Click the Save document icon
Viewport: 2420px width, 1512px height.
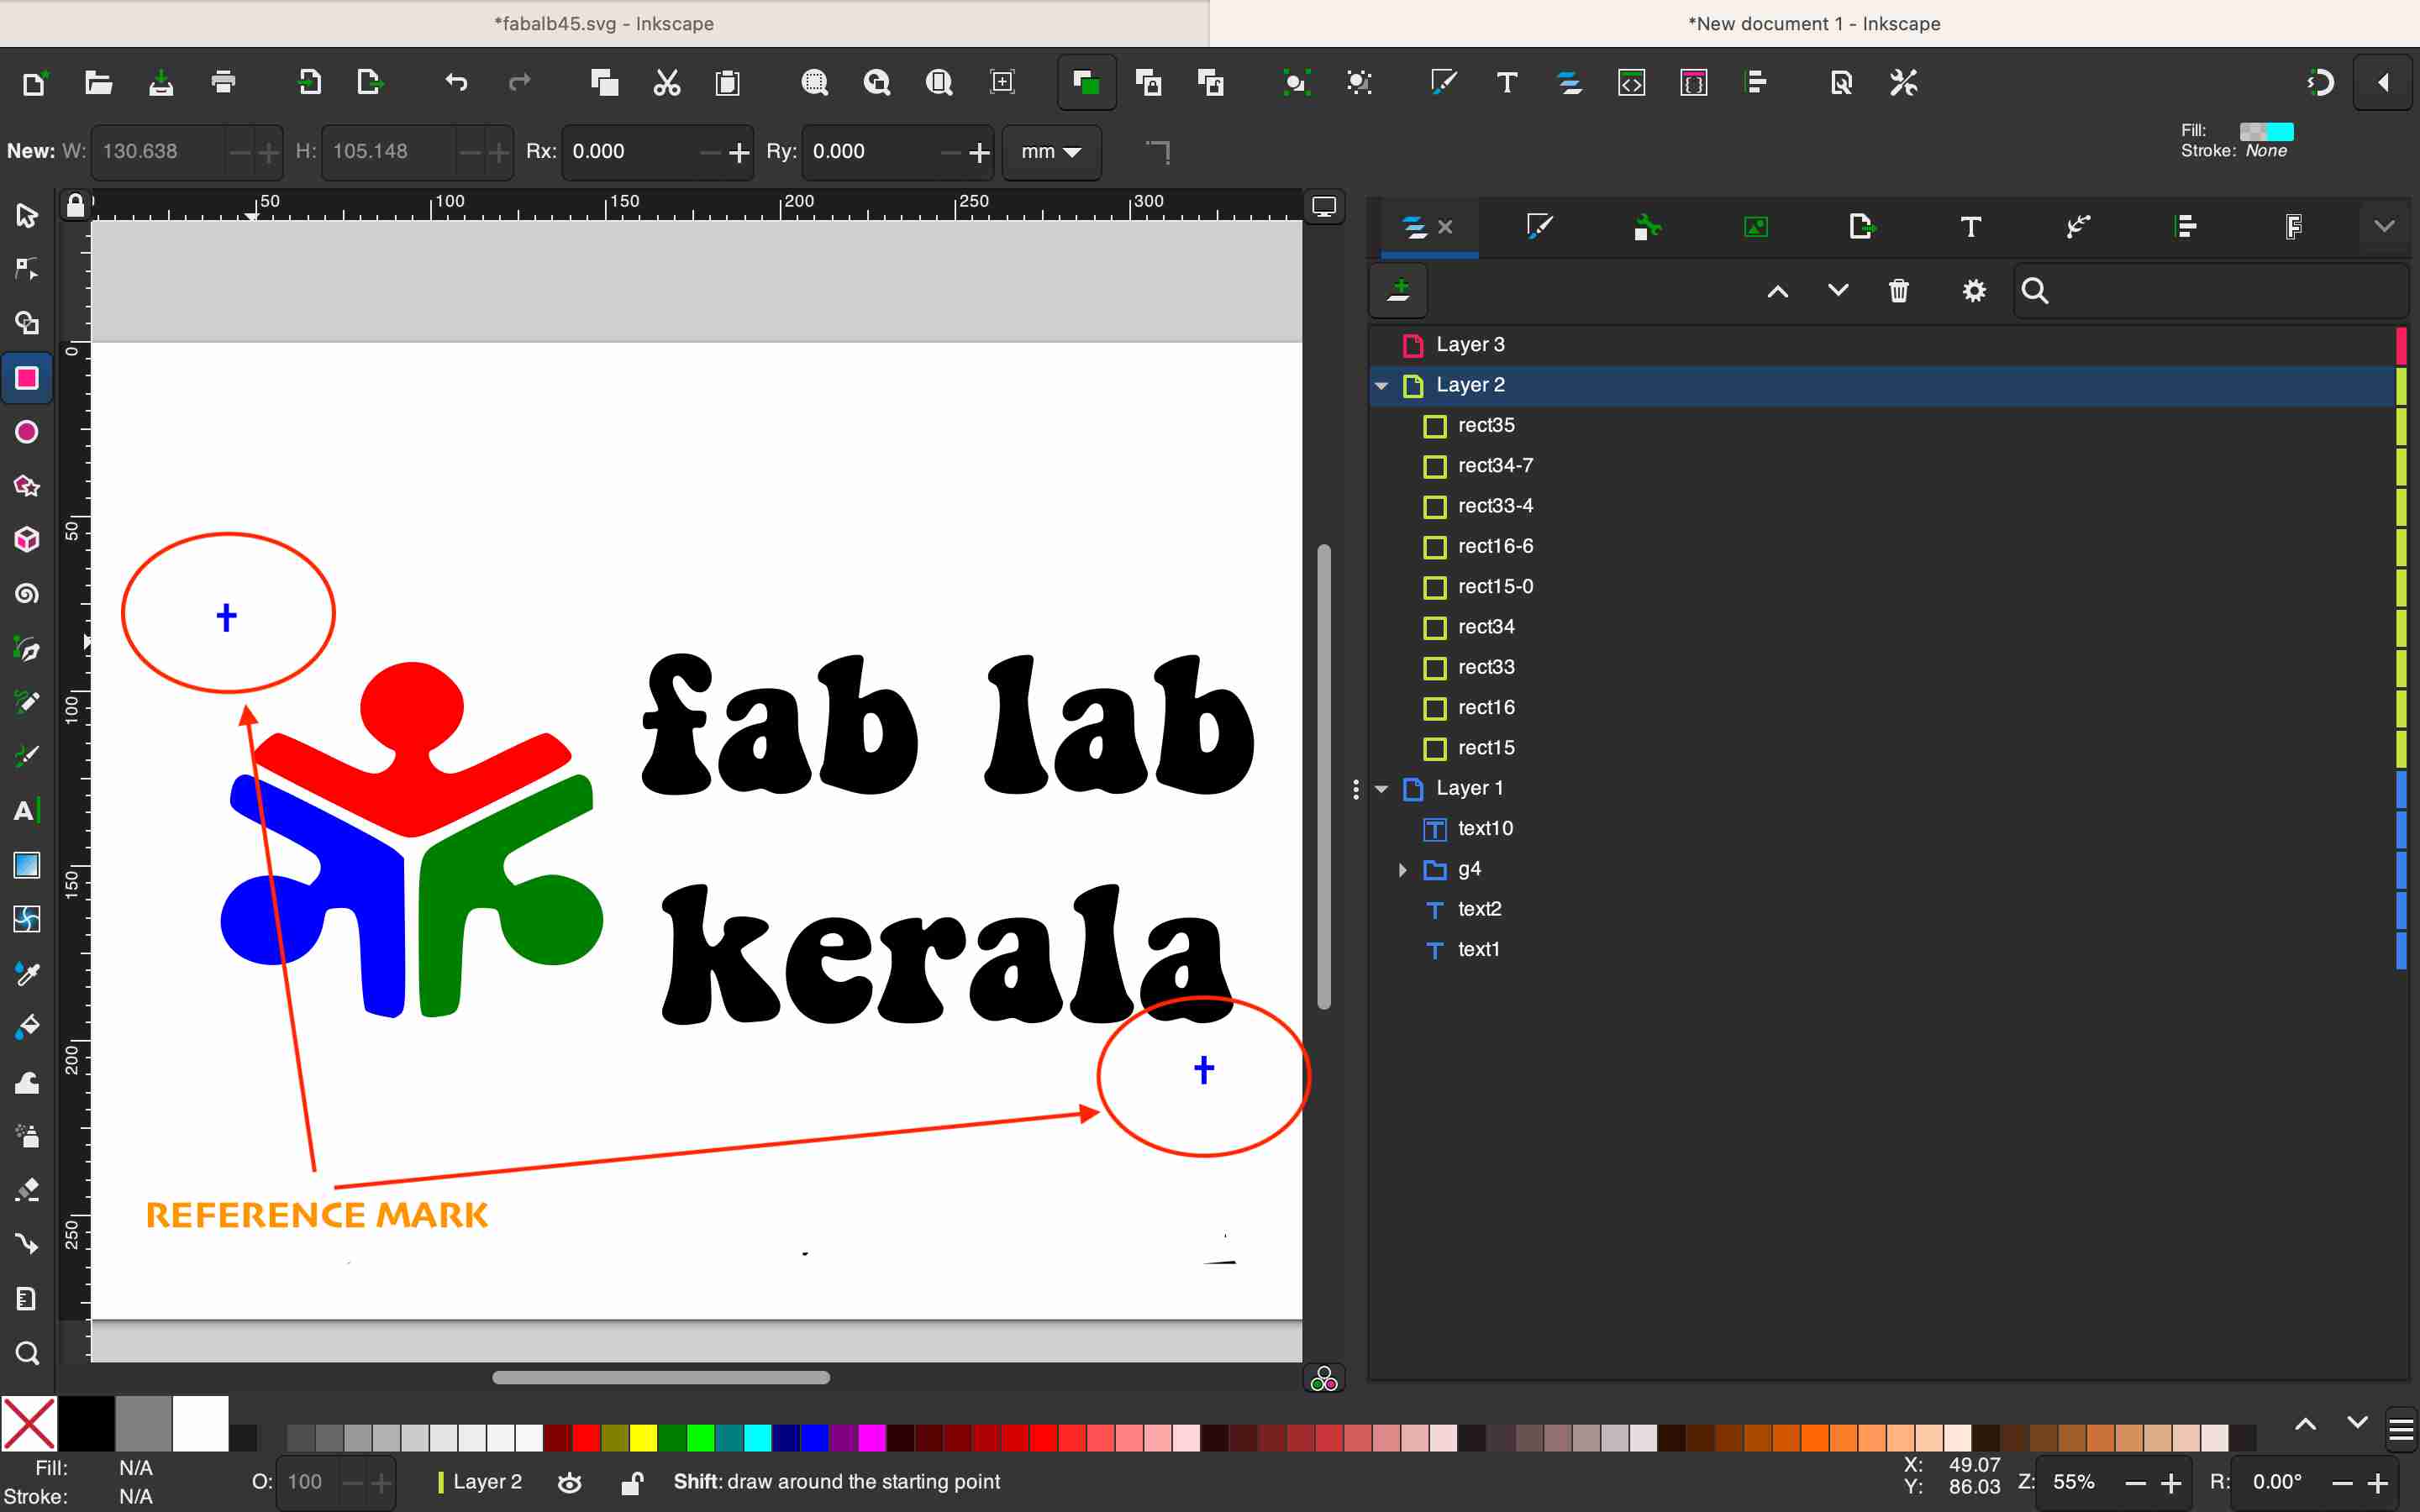[161, 83]
